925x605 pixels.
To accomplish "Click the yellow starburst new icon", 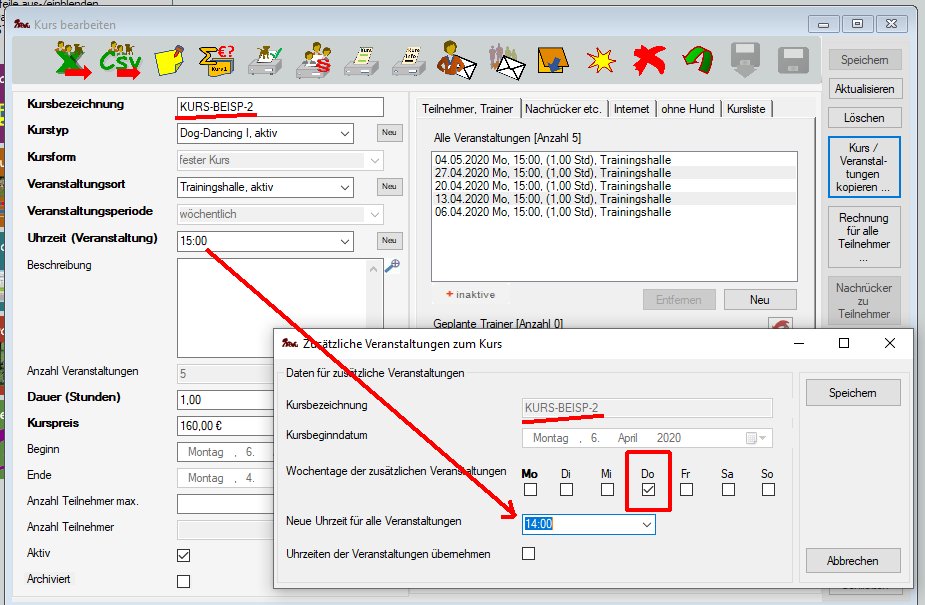I will [598, 63].
